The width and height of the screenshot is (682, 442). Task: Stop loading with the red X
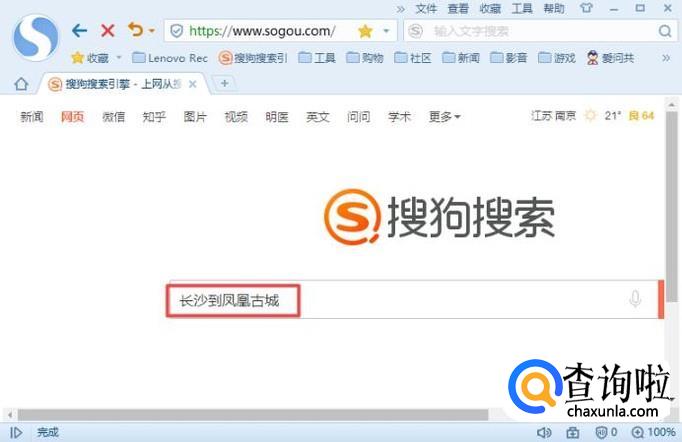point(107,30)
